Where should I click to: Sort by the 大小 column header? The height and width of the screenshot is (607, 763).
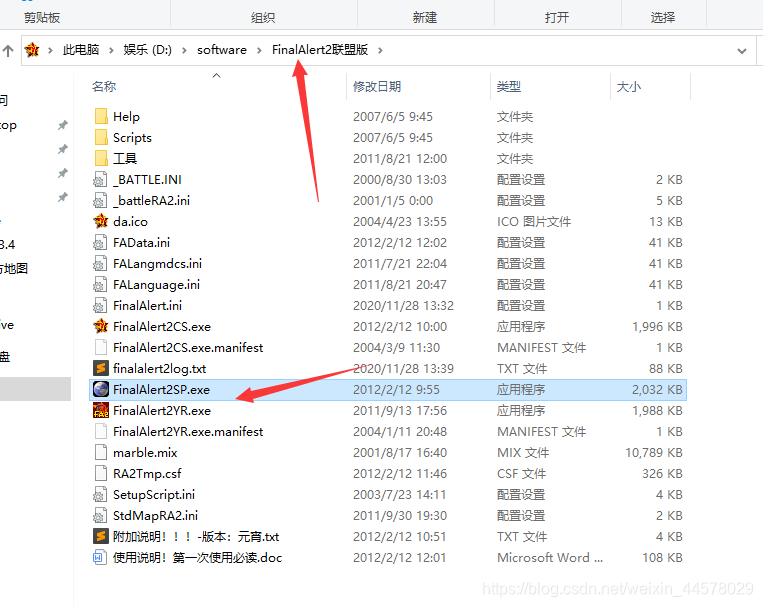pos(629,87)
